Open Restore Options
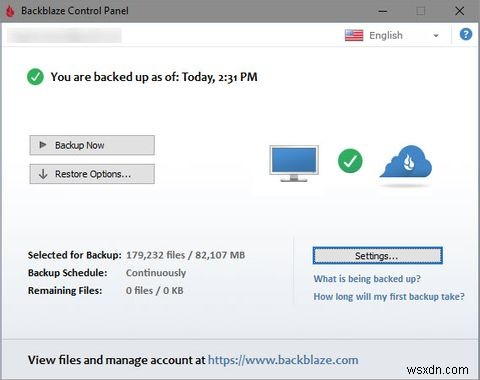The height and width of the screenshot is (380, 480). tap(92, 174)
